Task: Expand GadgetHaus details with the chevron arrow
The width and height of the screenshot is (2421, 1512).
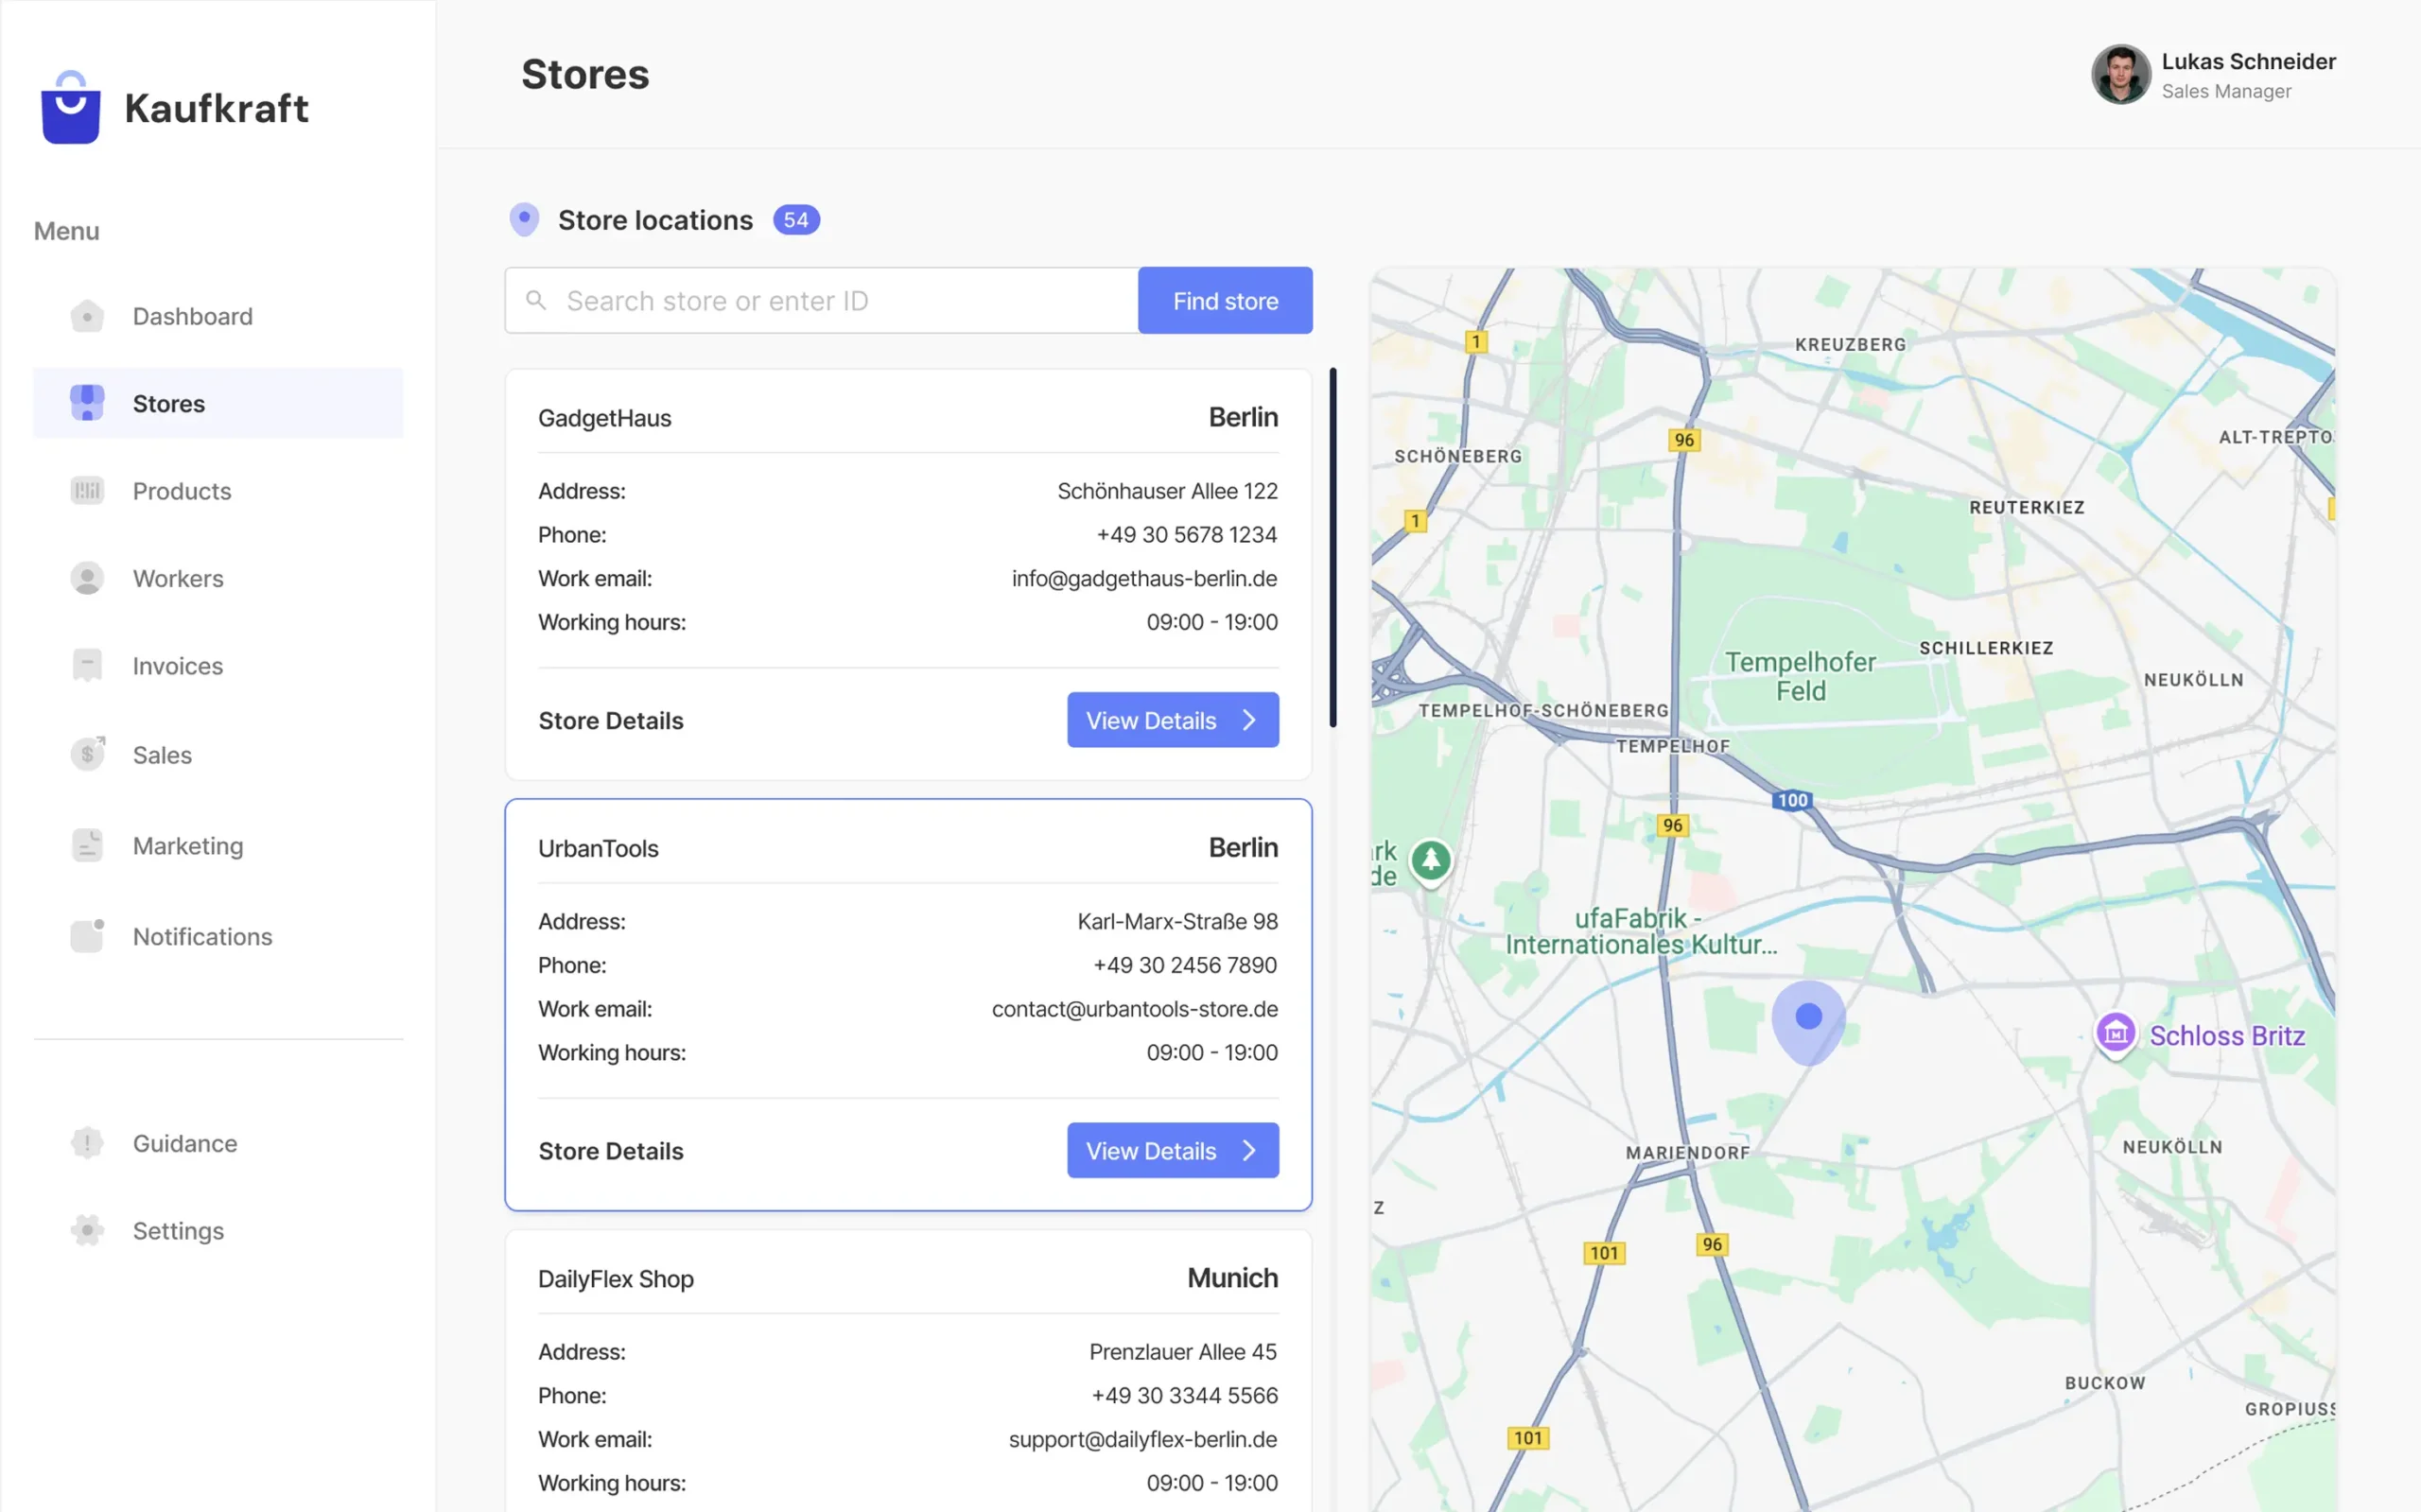Action: click(1249, 719)
